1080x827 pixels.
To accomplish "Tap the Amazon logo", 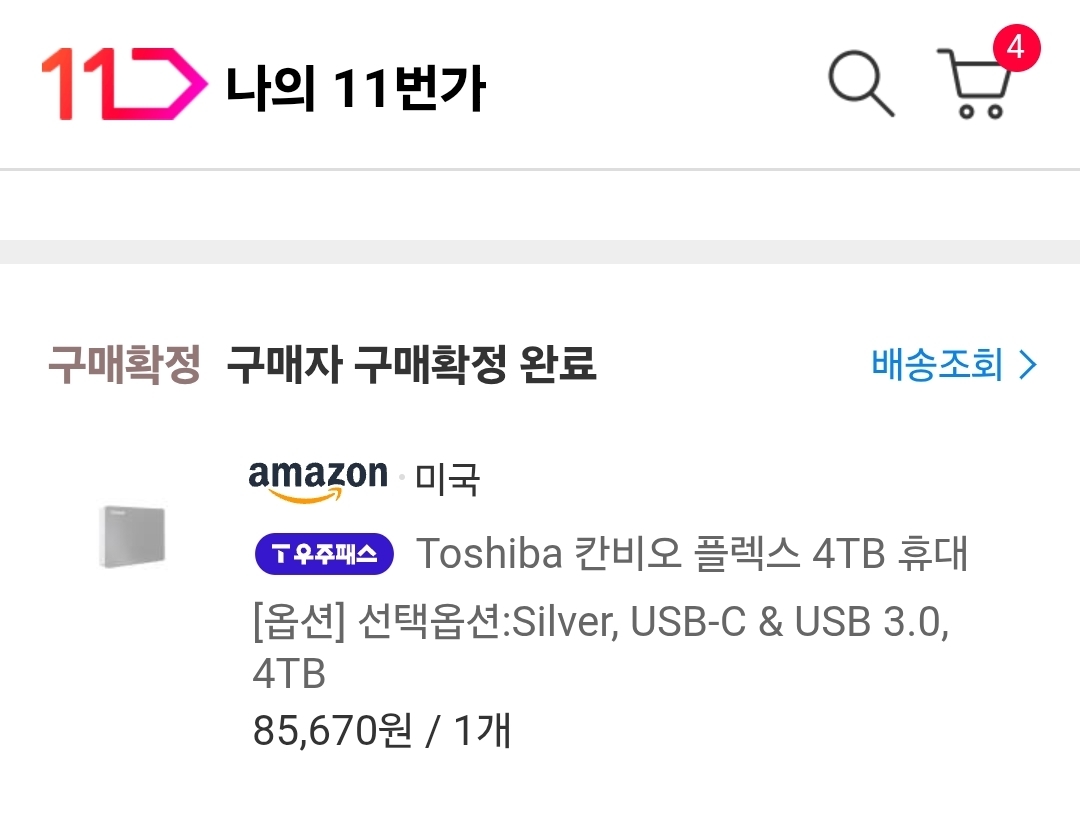I will (318, 480).
